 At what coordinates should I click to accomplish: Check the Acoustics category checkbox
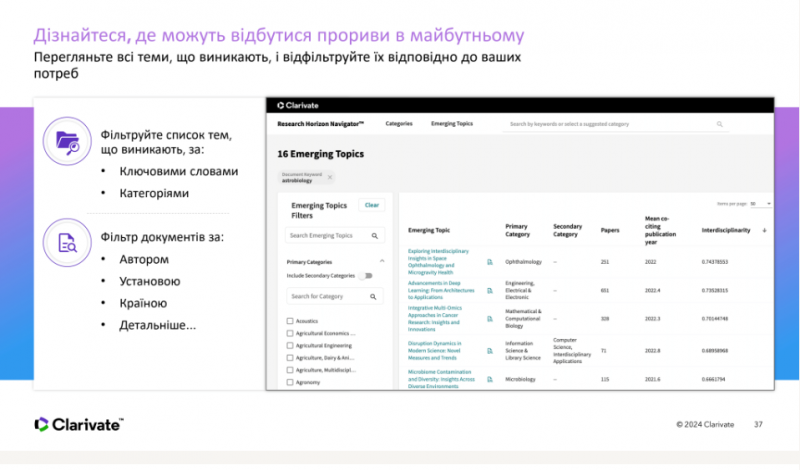(x=290, y=321)
